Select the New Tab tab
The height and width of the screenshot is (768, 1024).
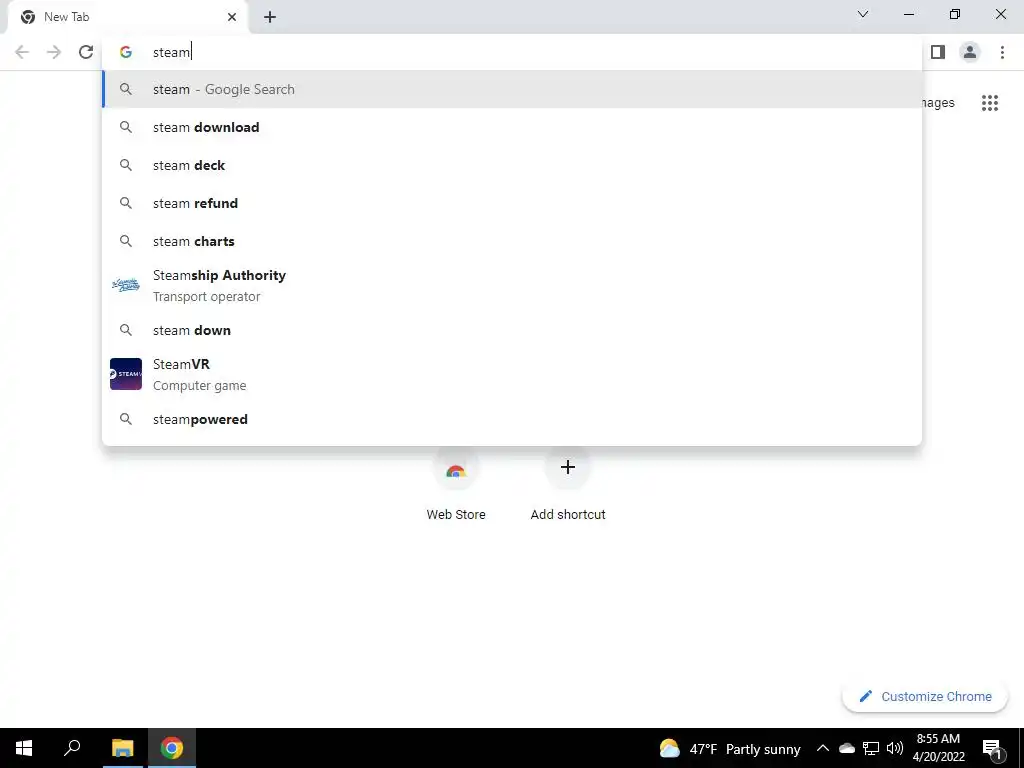[x=127, y=18]
